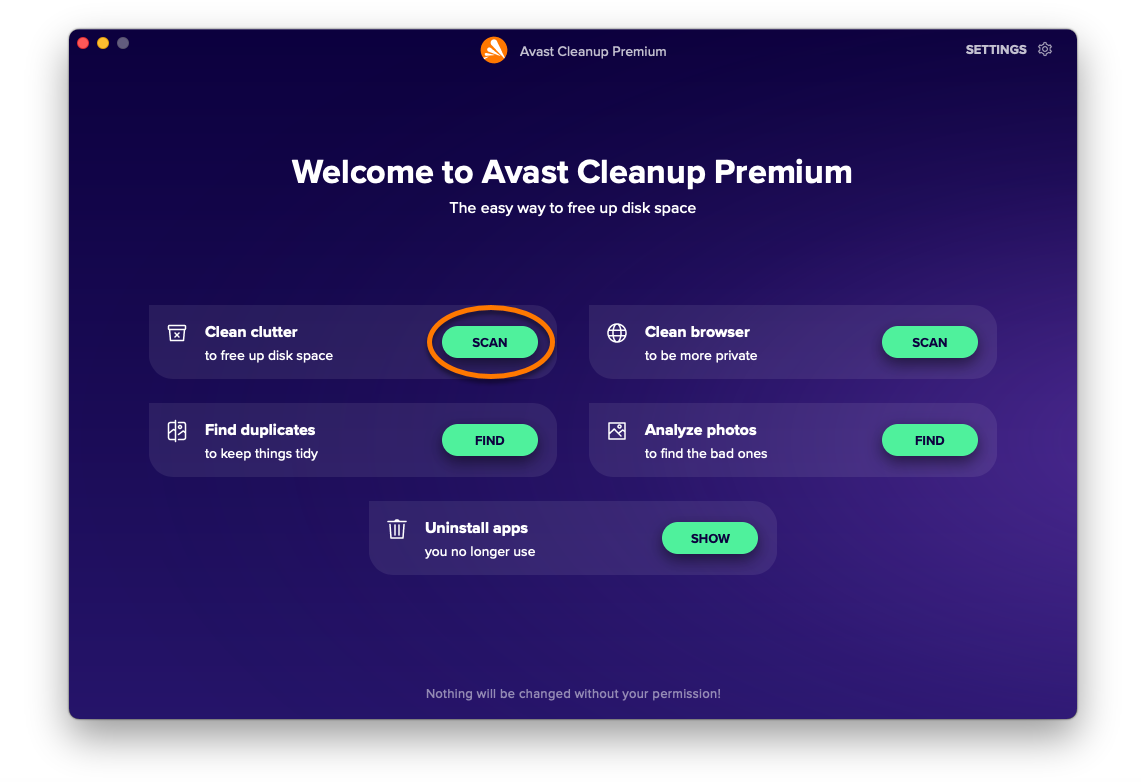Open the SETTINGS text link

point(995,49)
